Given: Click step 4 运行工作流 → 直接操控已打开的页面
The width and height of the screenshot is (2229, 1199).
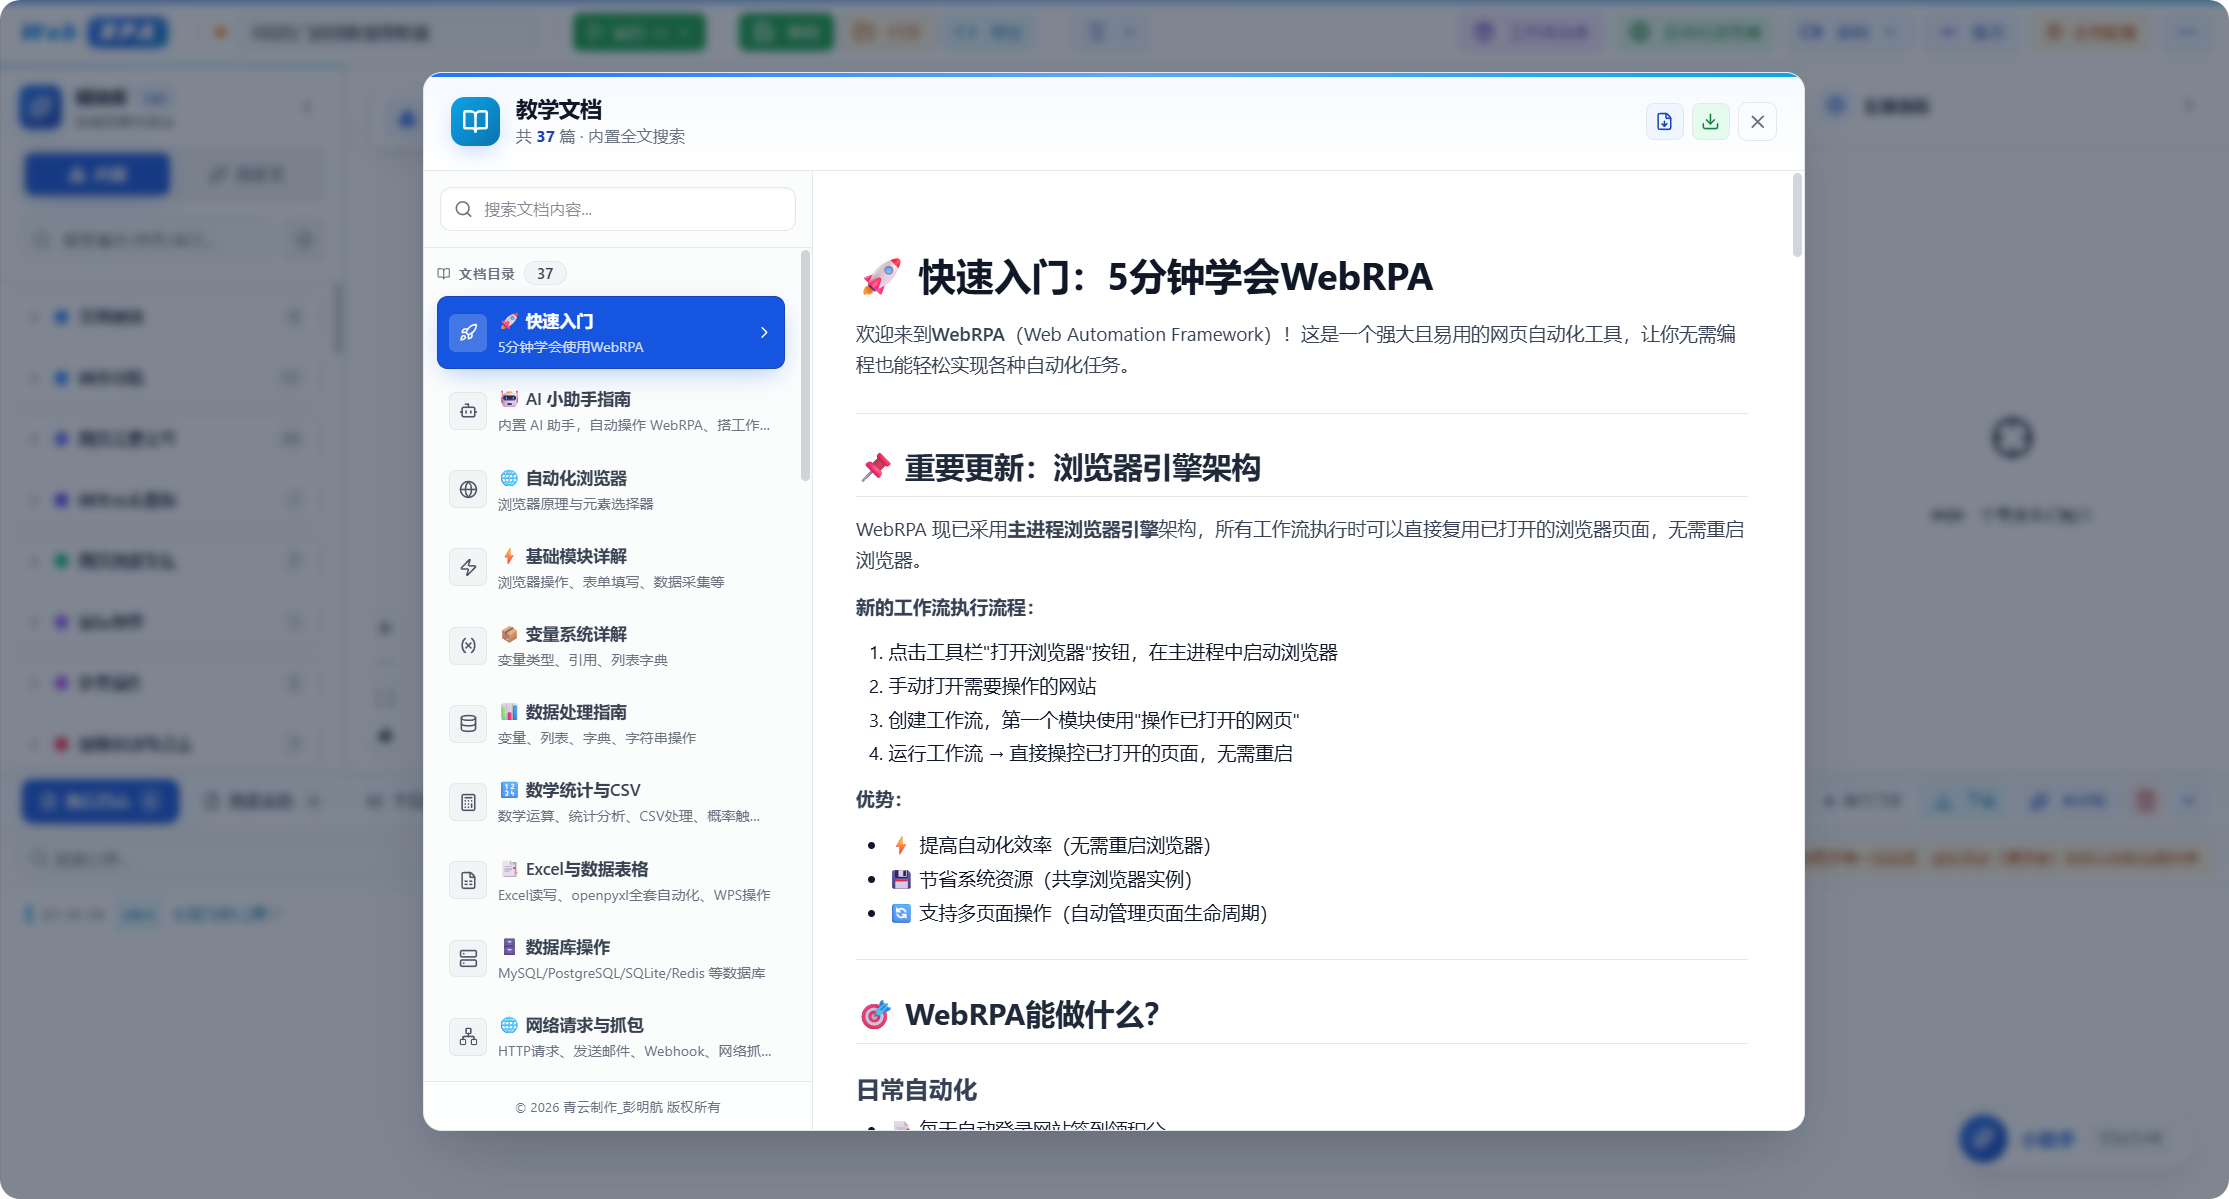Looking at the screenshot, I should (x=1090, y=753).
